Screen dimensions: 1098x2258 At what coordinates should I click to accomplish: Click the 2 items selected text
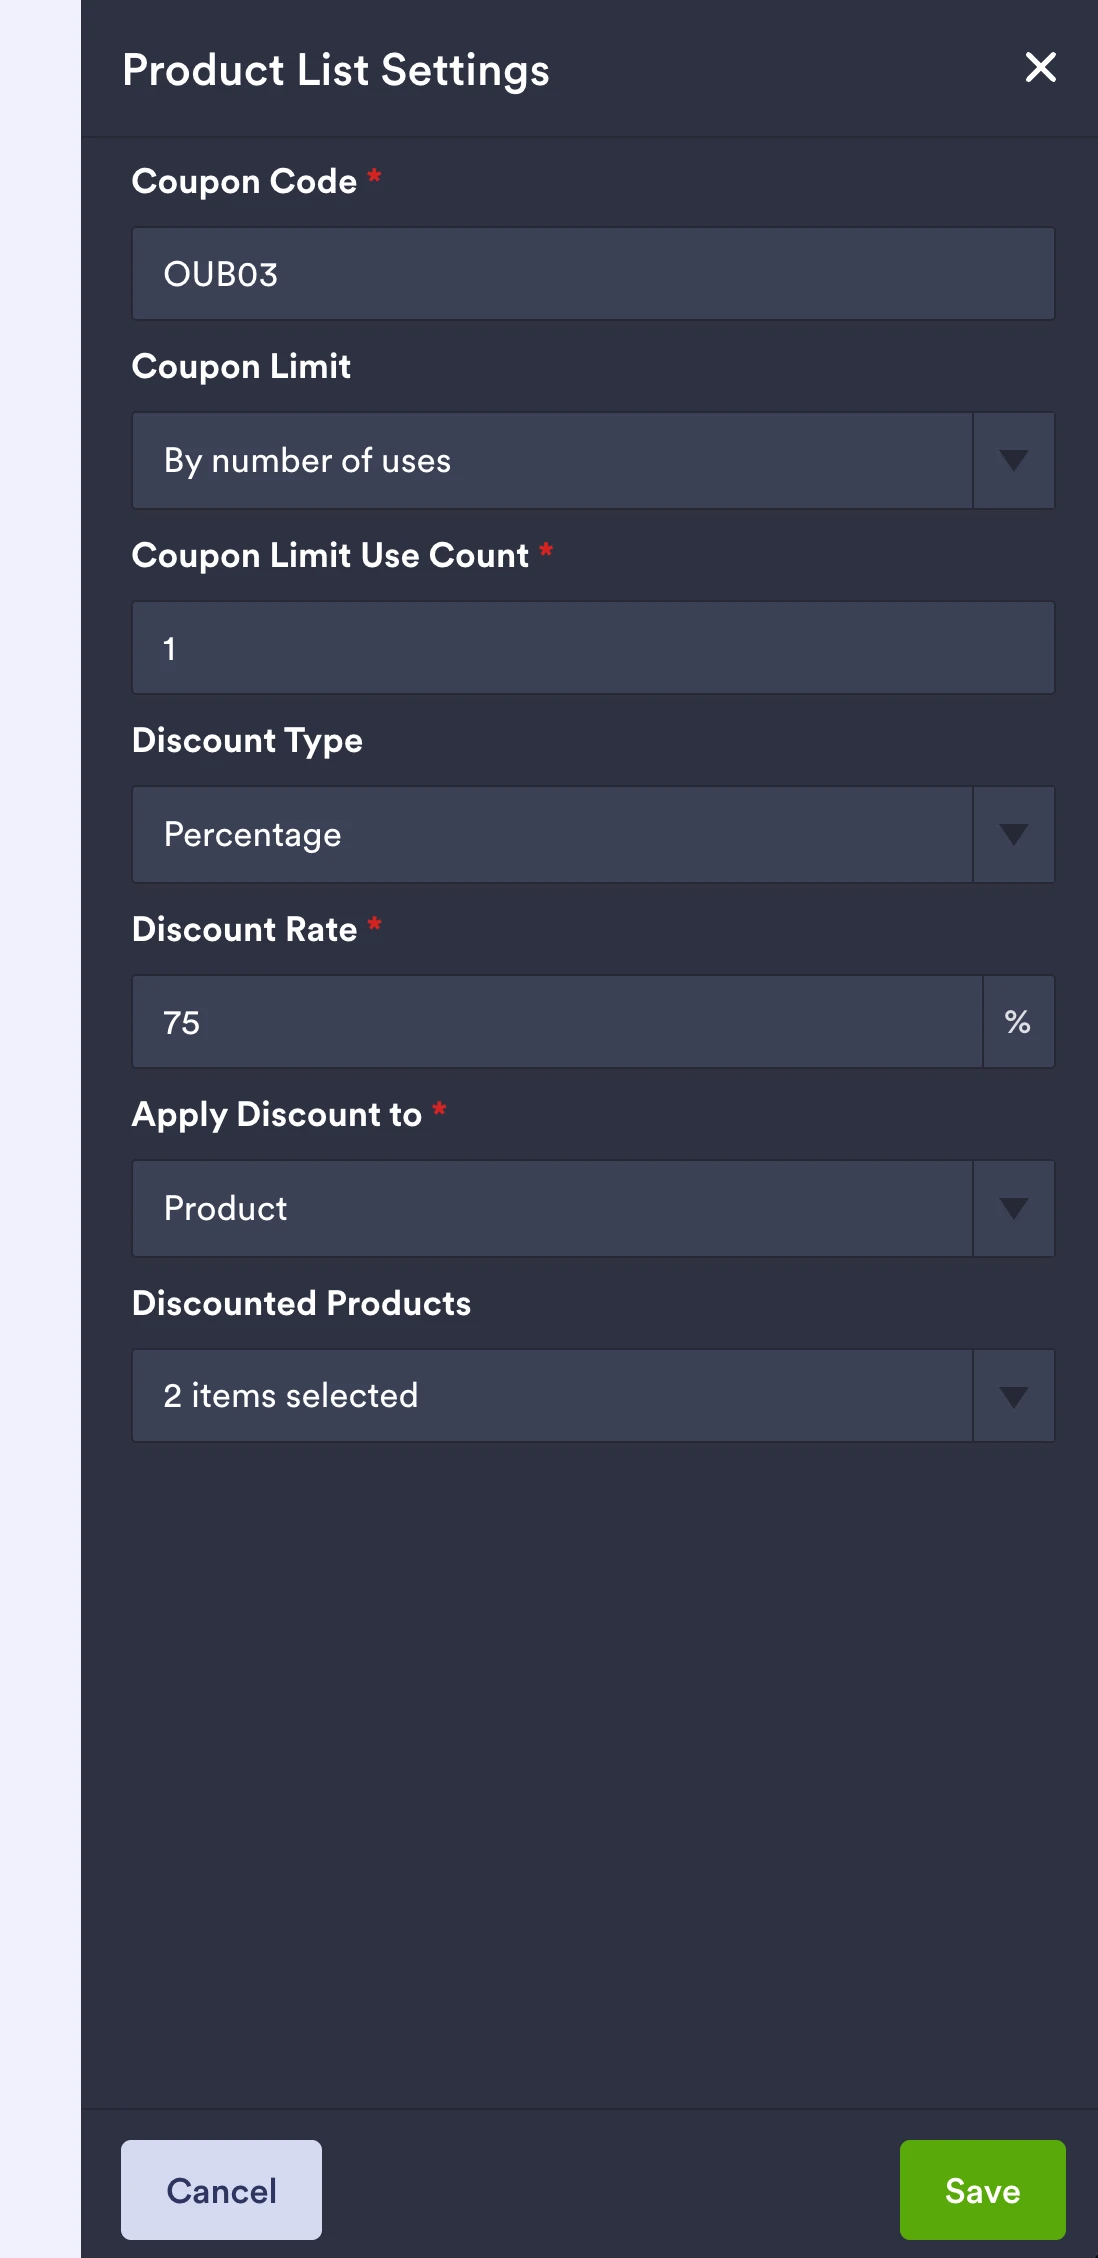tap(290, 1395)
